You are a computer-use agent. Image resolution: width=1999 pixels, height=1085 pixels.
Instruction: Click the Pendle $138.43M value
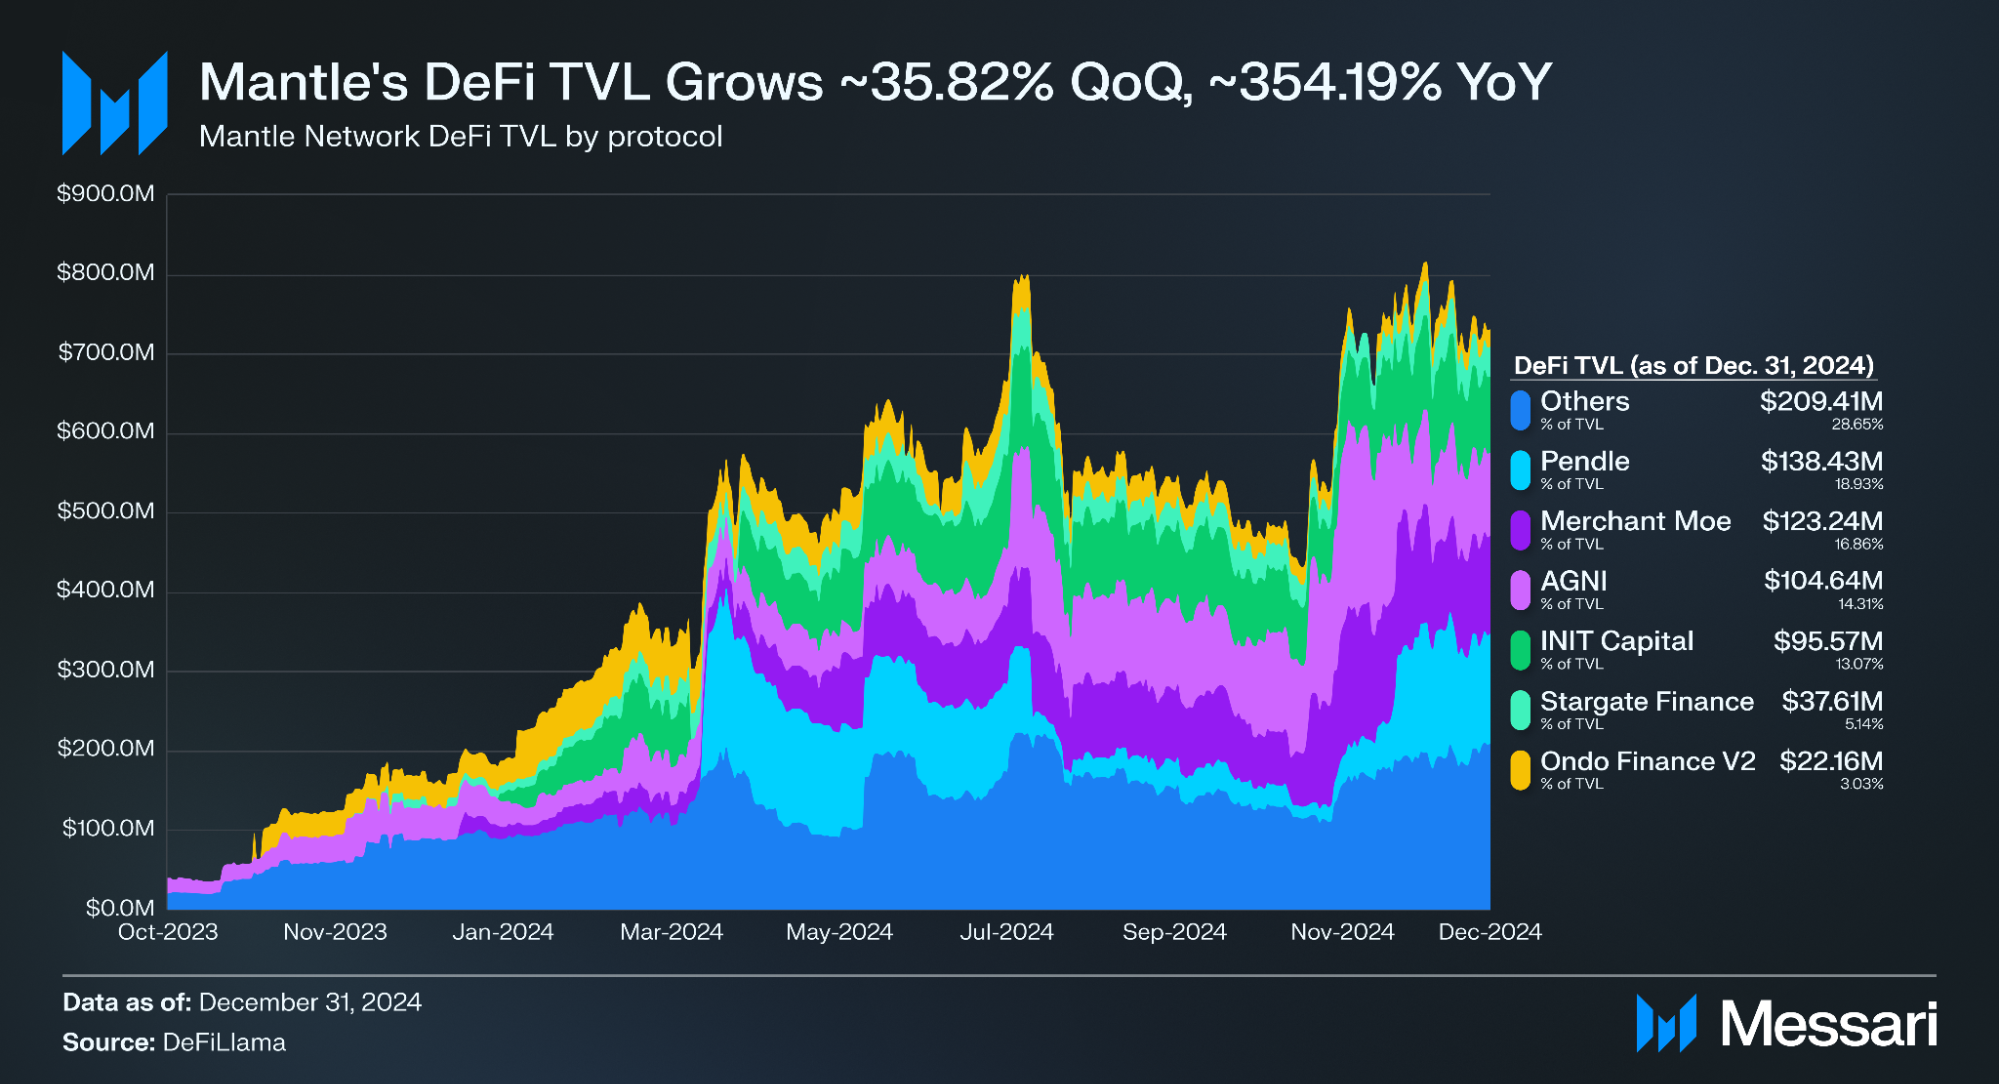click(x=1821, y=462)
